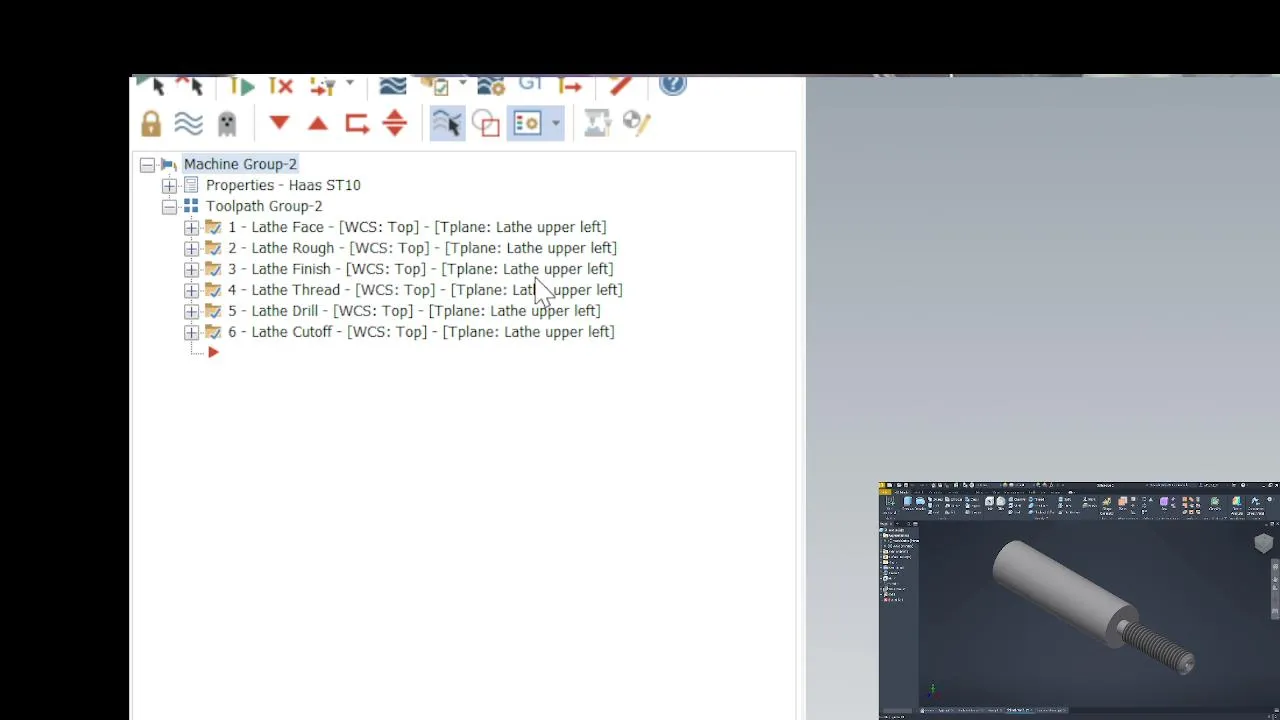Toggle selection folder of Lathe Face operation
Image resolution: width=1280 pixels, height=720 pixels.
coord(213,227)
